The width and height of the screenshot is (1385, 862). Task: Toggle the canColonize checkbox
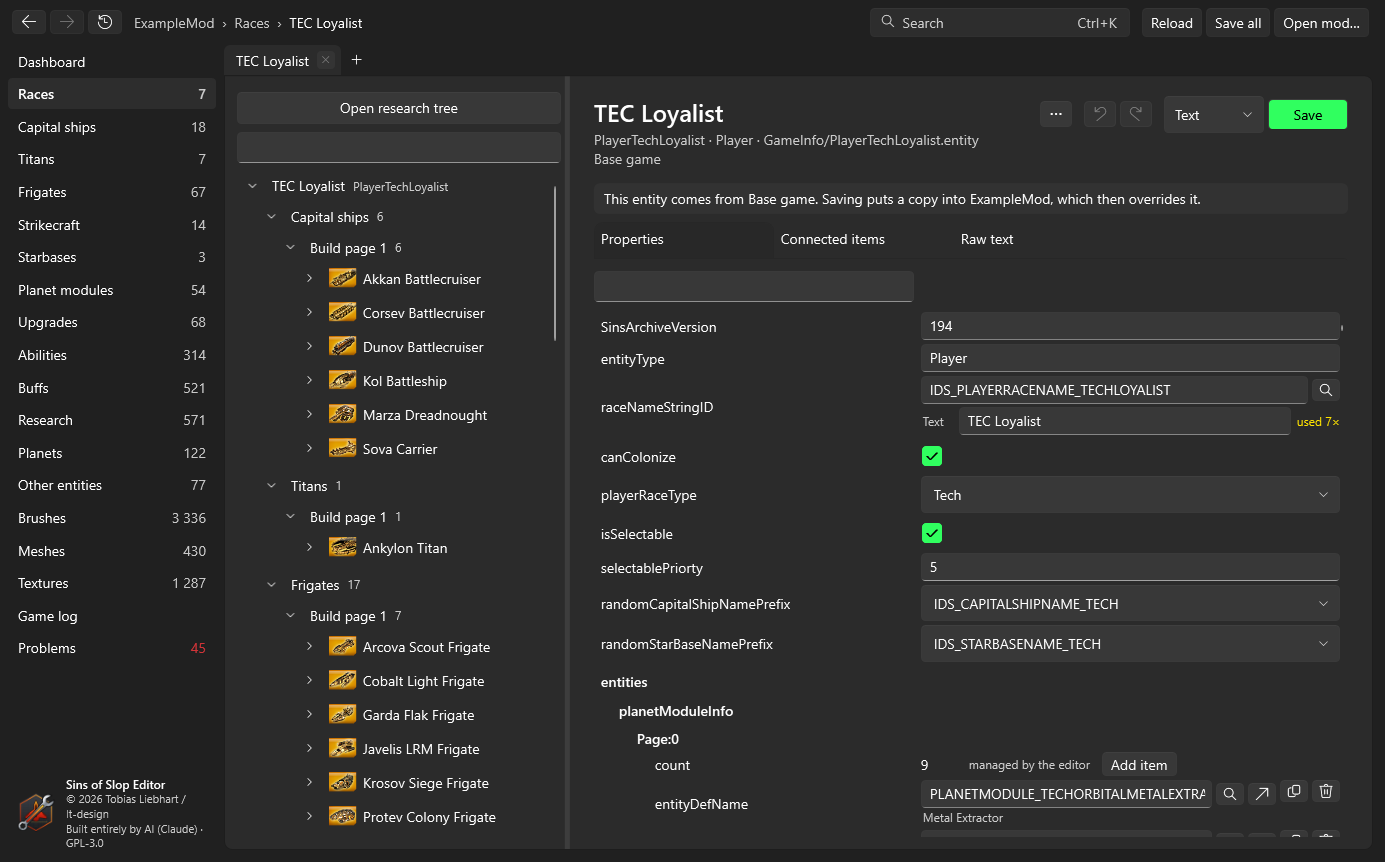932,457
